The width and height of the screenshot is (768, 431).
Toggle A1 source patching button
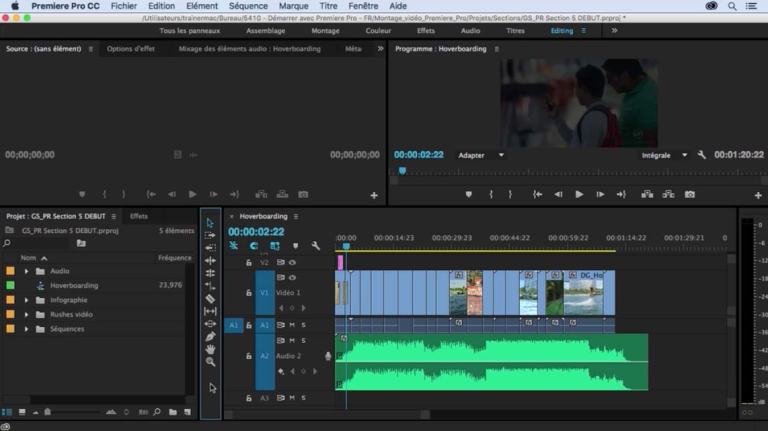pyautogui.click(x=234, y=325)
